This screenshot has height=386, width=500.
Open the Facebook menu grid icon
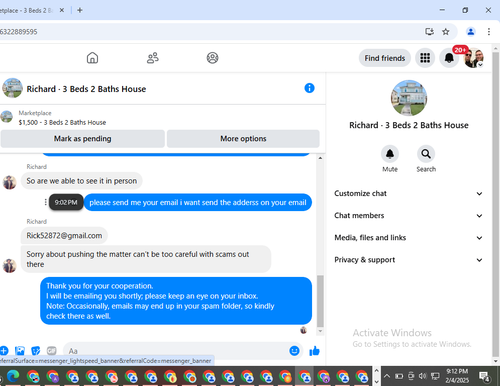(x=425, y=58)
